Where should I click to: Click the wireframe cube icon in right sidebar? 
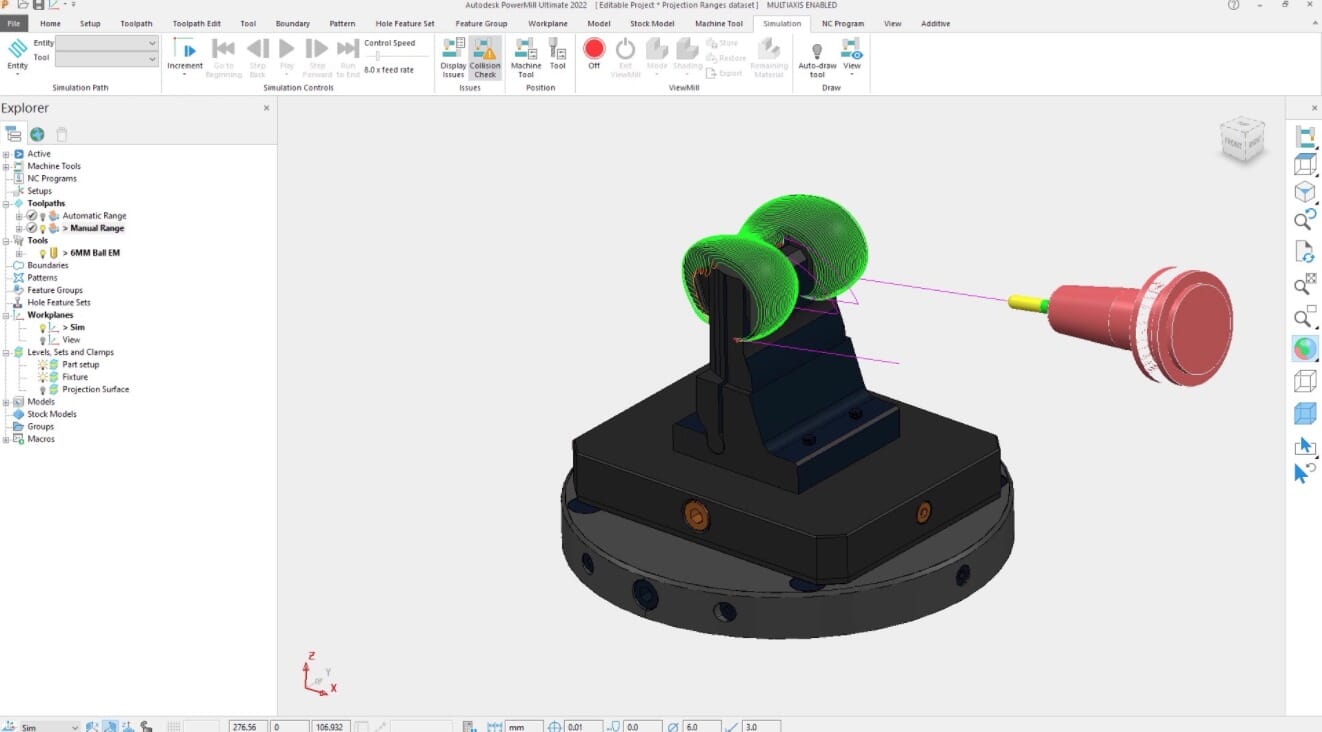pos(1303,380)
